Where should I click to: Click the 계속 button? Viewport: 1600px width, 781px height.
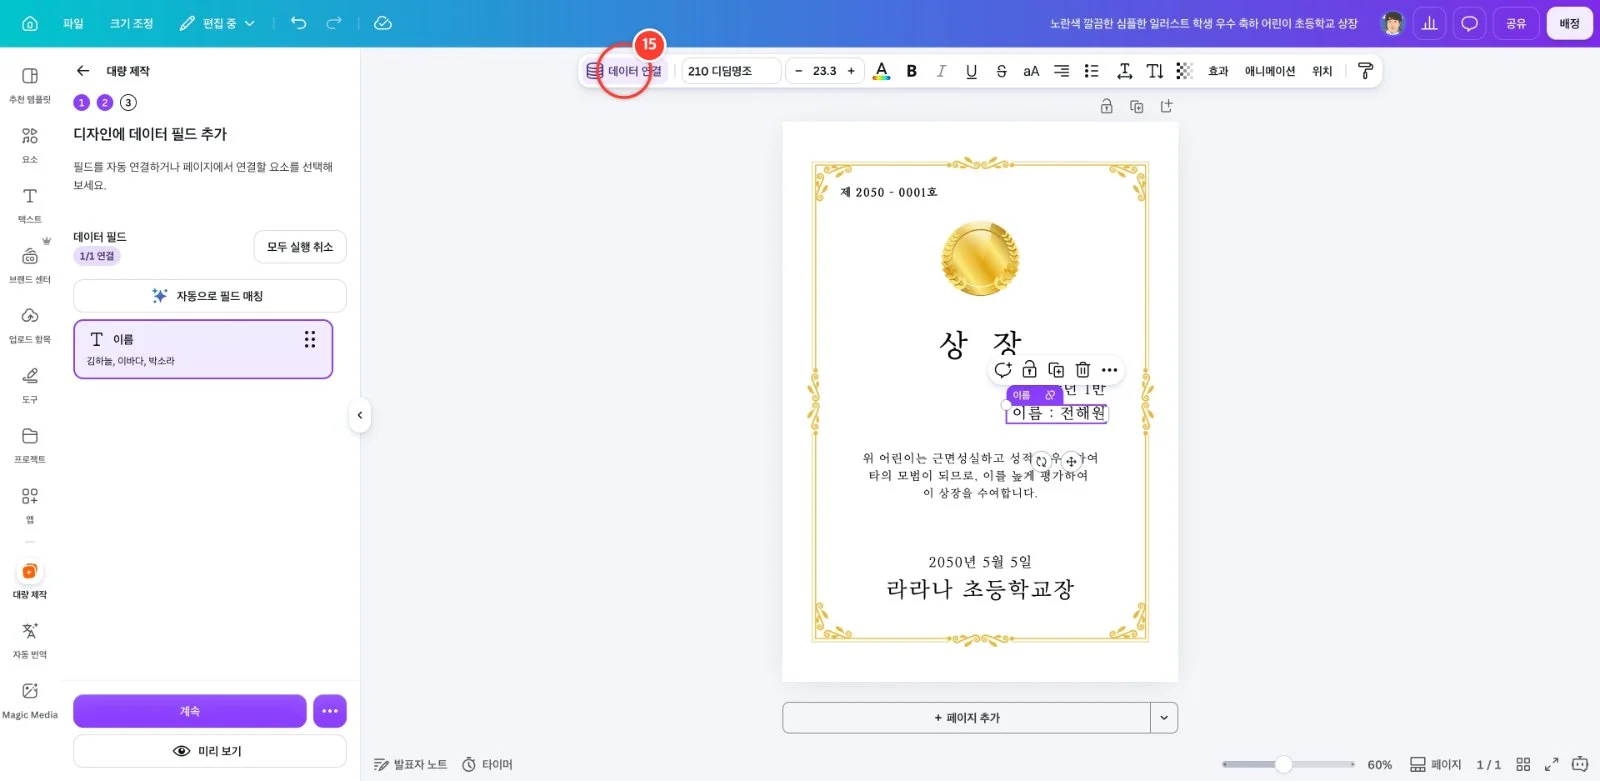pyautogui.click(x=190, y=711)
